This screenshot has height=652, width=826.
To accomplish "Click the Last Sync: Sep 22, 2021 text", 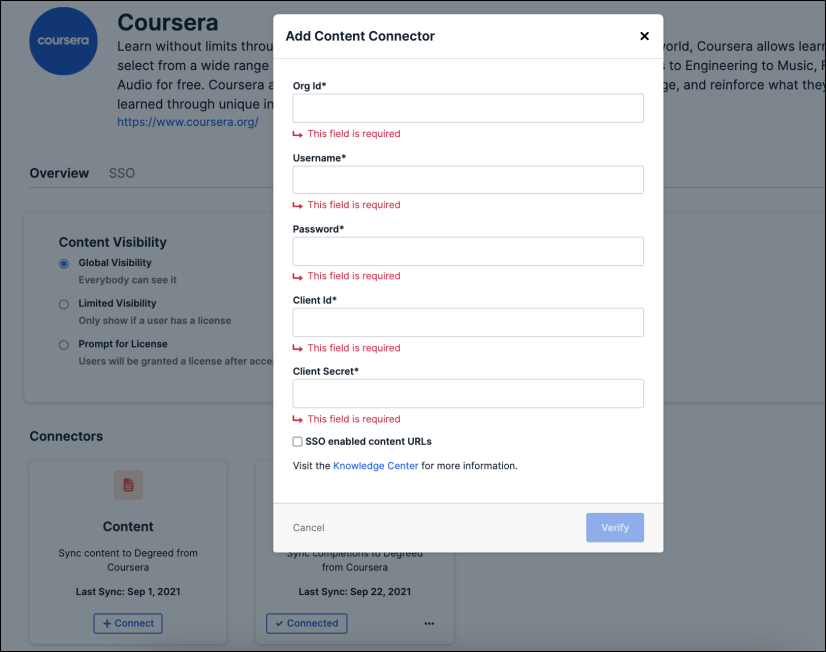I will 355,591.
